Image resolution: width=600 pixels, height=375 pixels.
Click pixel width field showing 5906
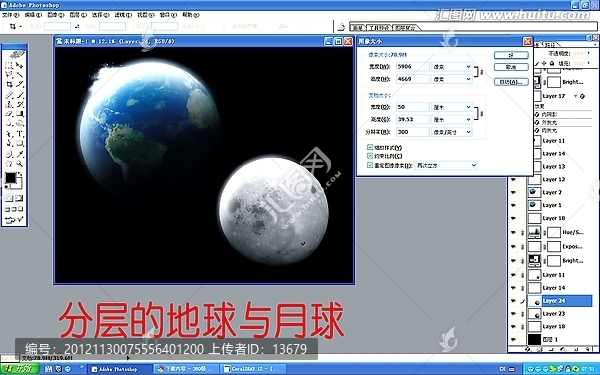click(412, 67)
